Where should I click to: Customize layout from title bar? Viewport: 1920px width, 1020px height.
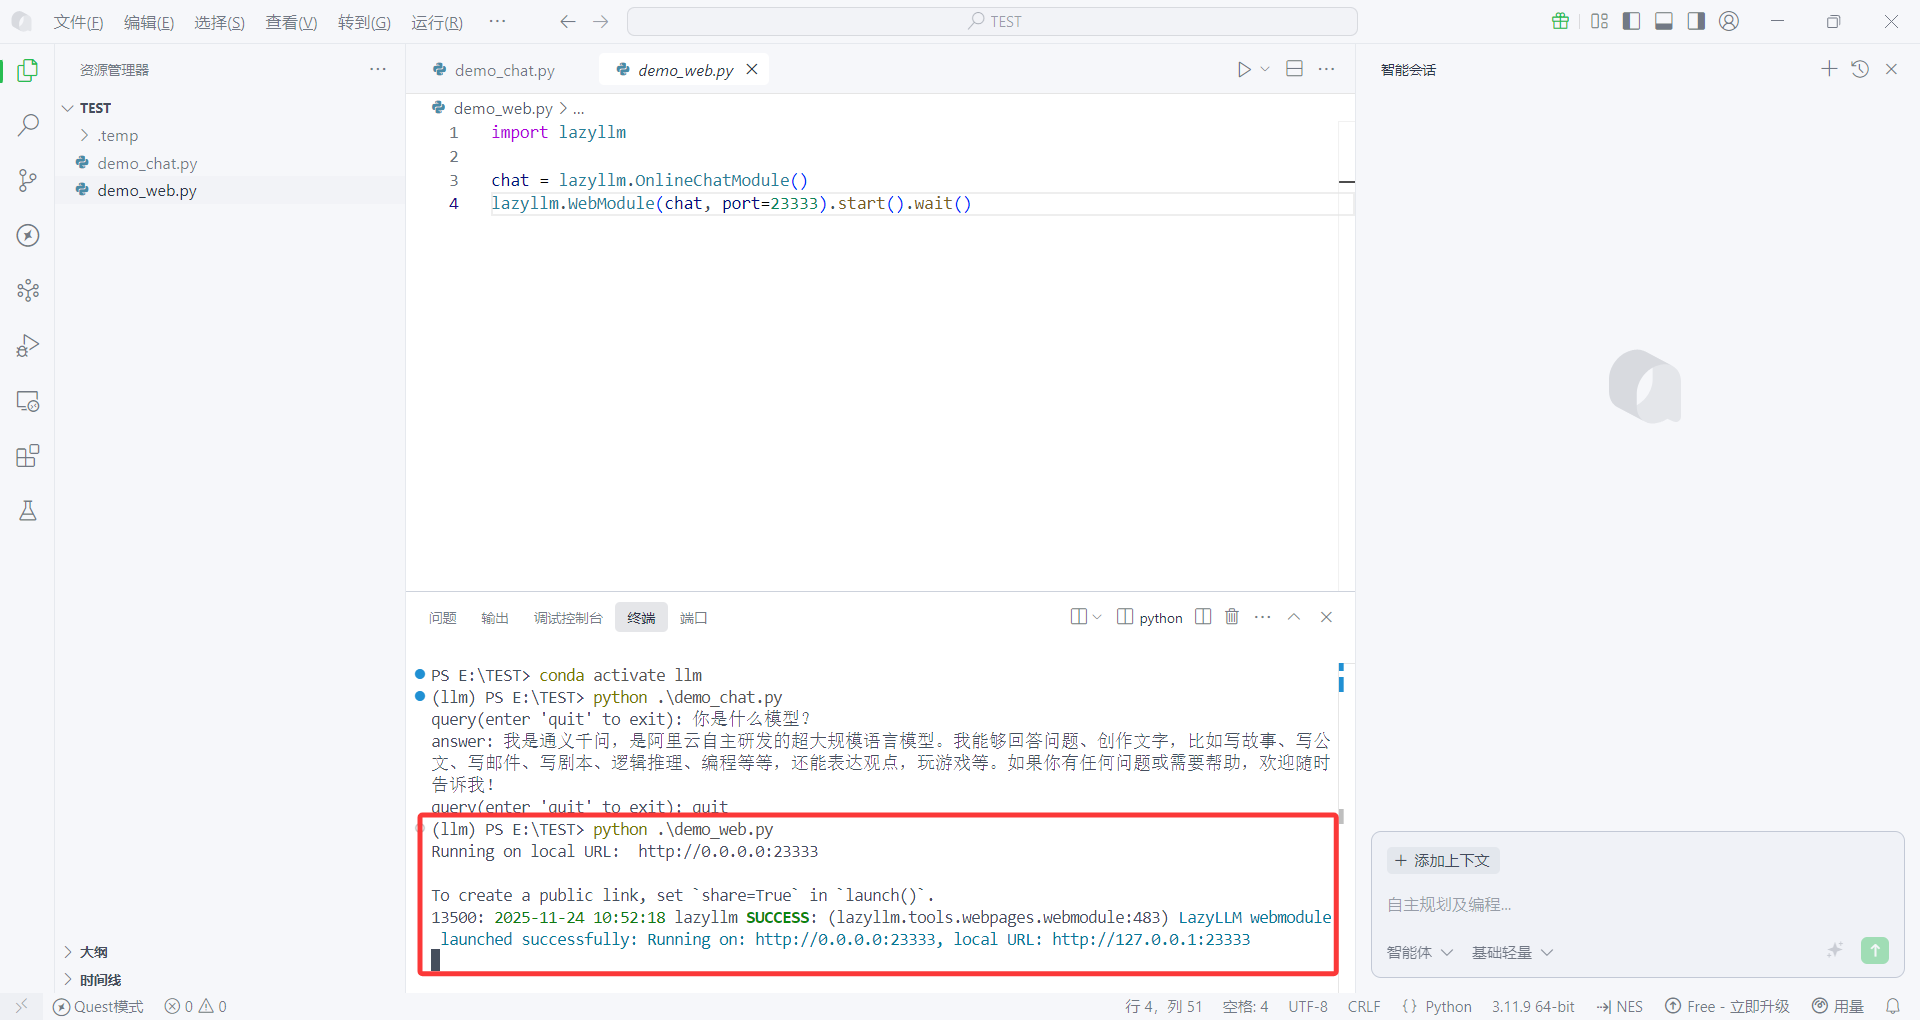1599,21
